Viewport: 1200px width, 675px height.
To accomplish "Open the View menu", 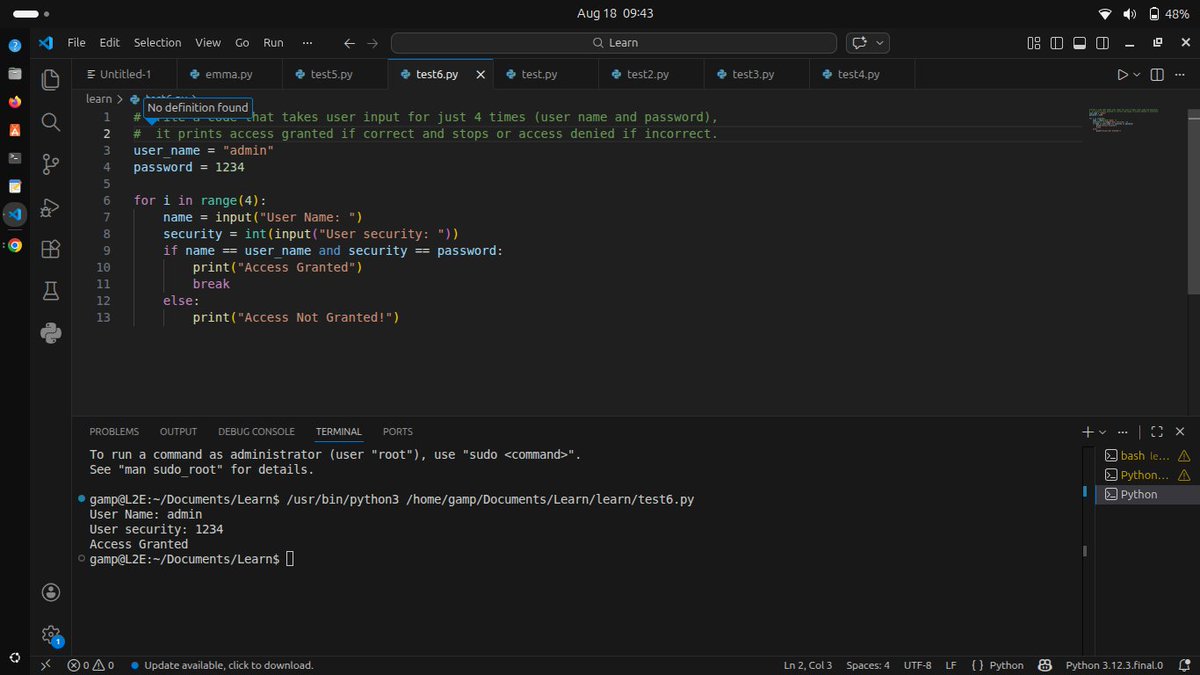I will 208,43.
